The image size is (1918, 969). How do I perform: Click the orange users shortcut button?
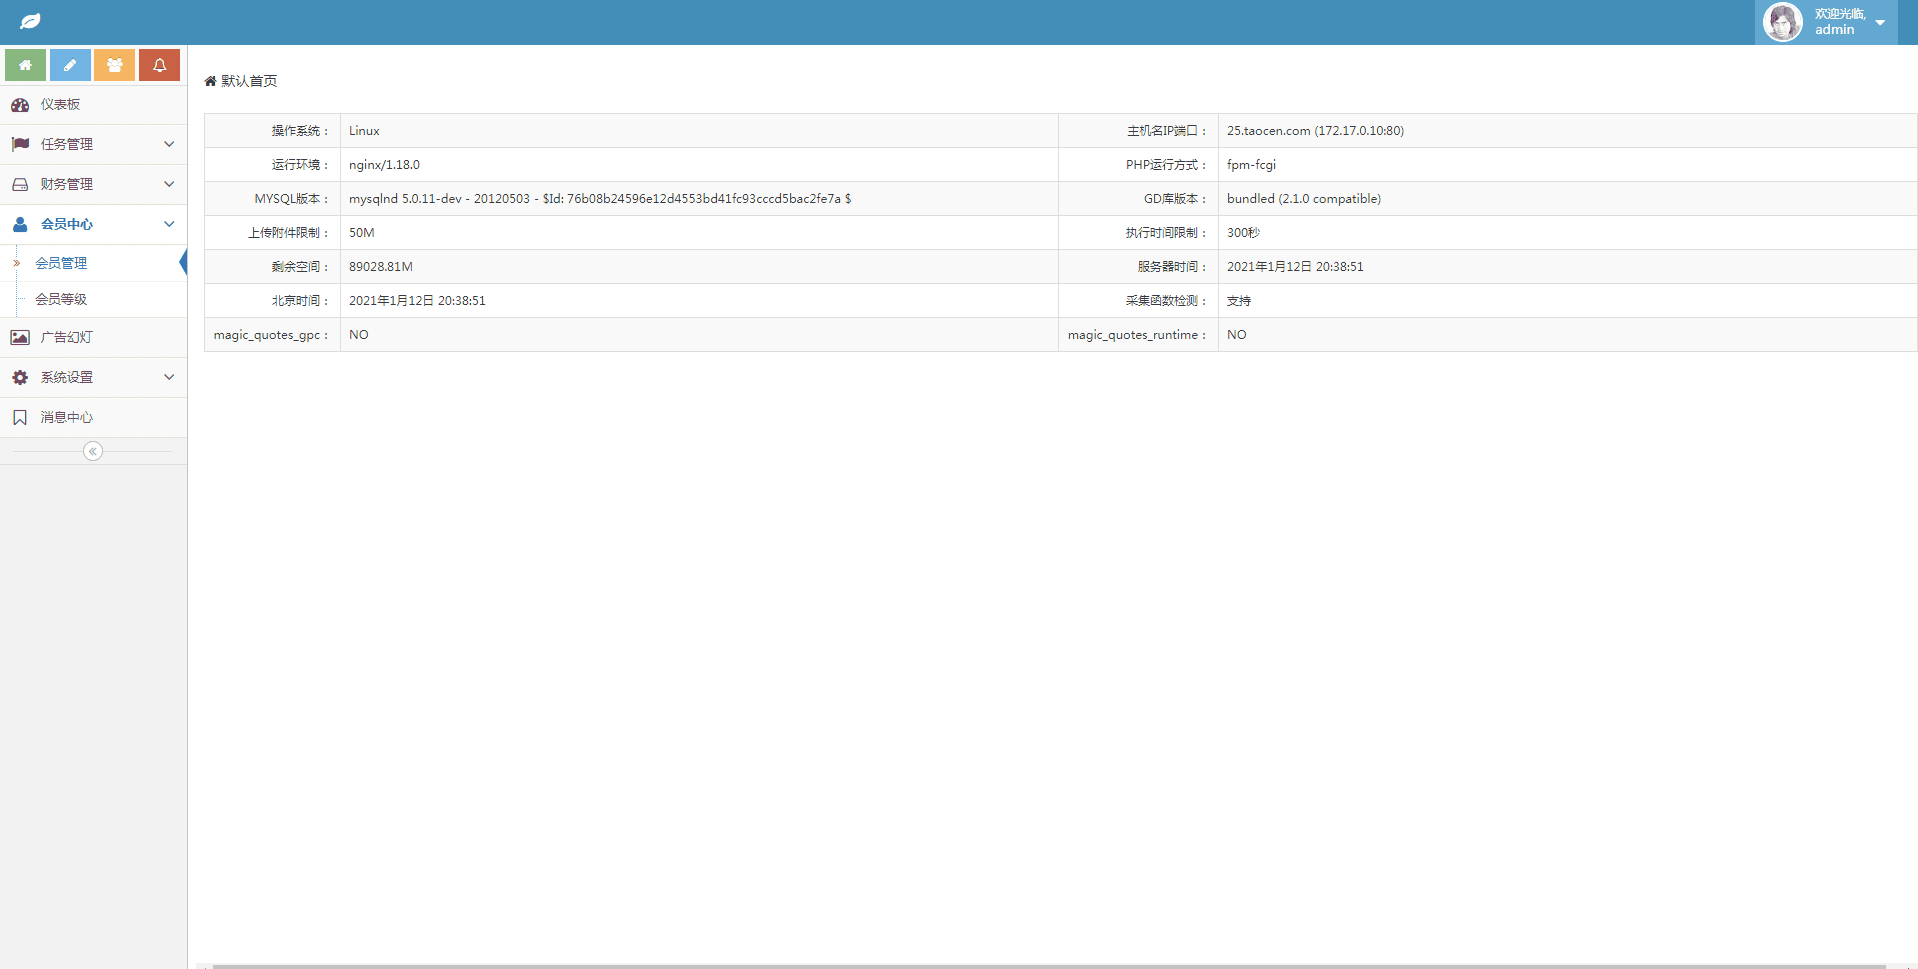(x=115, y=65)
